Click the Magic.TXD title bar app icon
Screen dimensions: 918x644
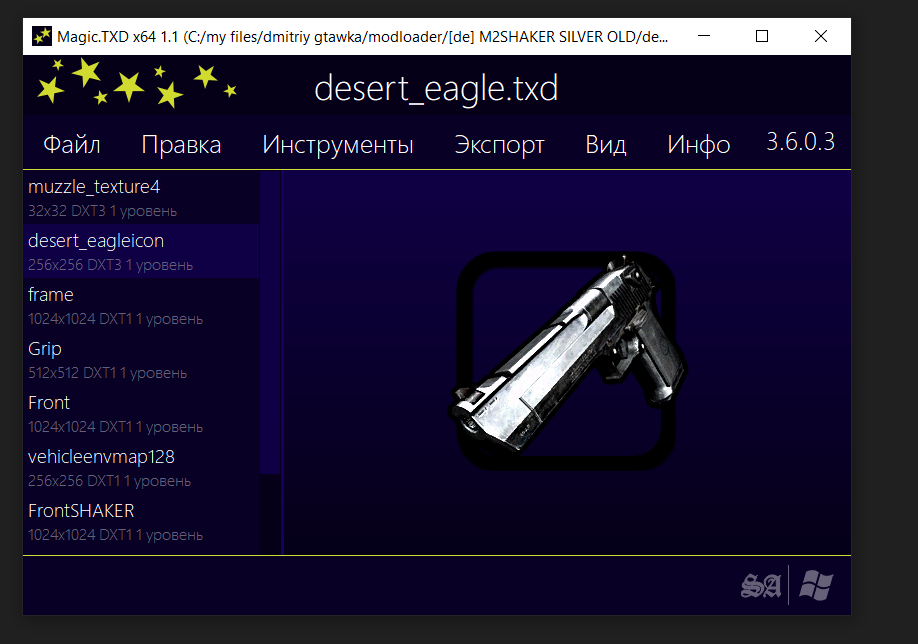tap(42, 36)
